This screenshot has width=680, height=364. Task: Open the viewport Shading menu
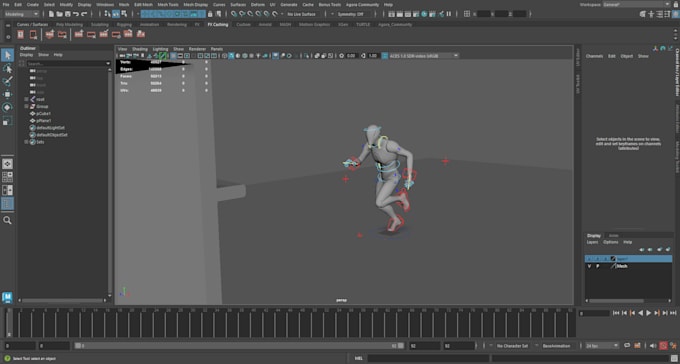click(x=140, y=49)
